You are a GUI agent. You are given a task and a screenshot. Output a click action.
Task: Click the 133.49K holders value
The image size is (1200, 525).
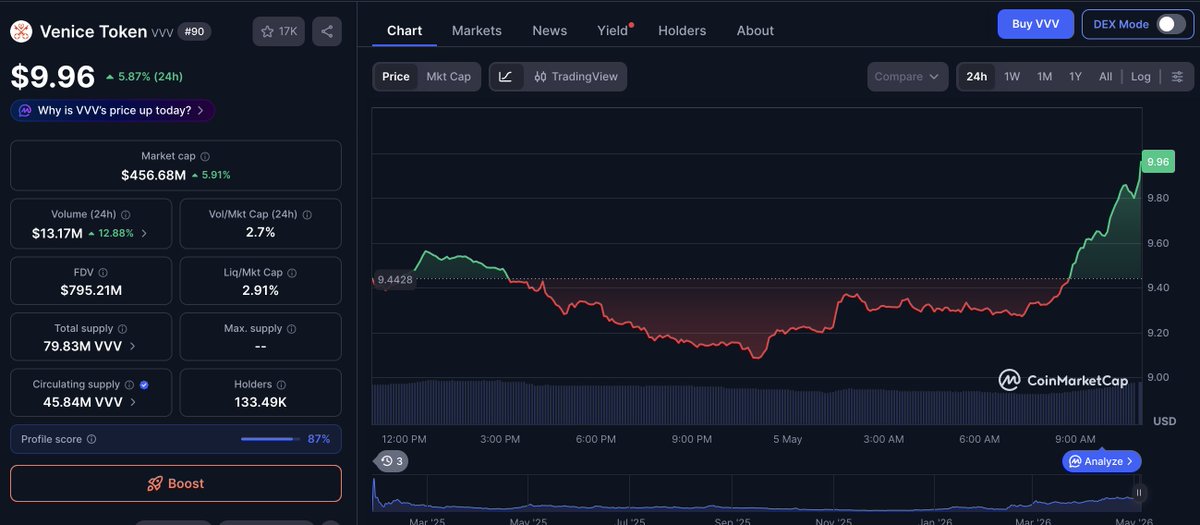260,402
